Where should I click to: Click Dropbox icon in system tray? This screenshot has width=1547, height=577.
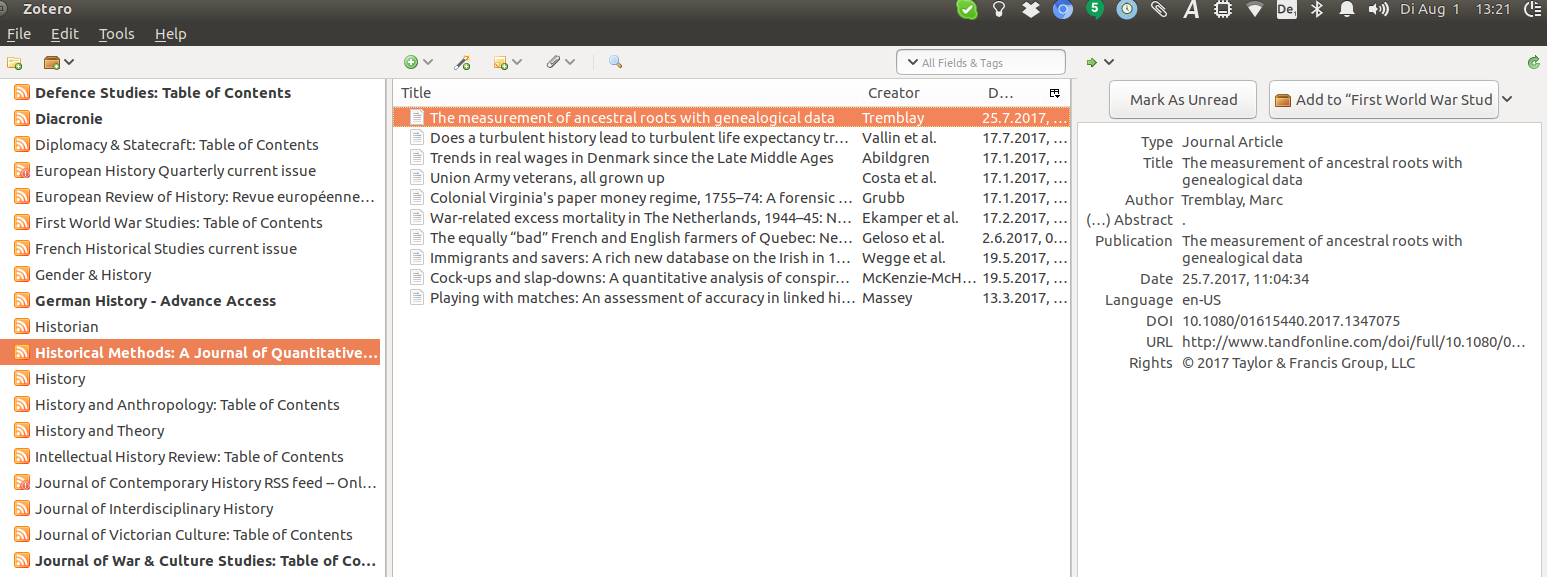(x=1031, y=10)
